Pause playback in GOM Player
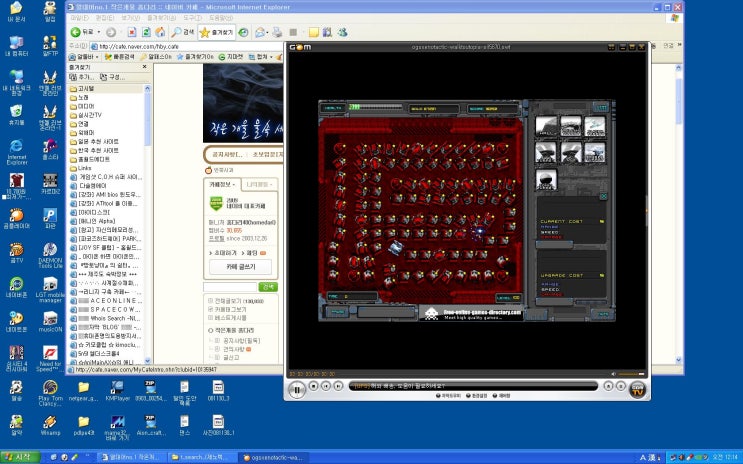Screen dimensions: 743x464 coord(297,390)
